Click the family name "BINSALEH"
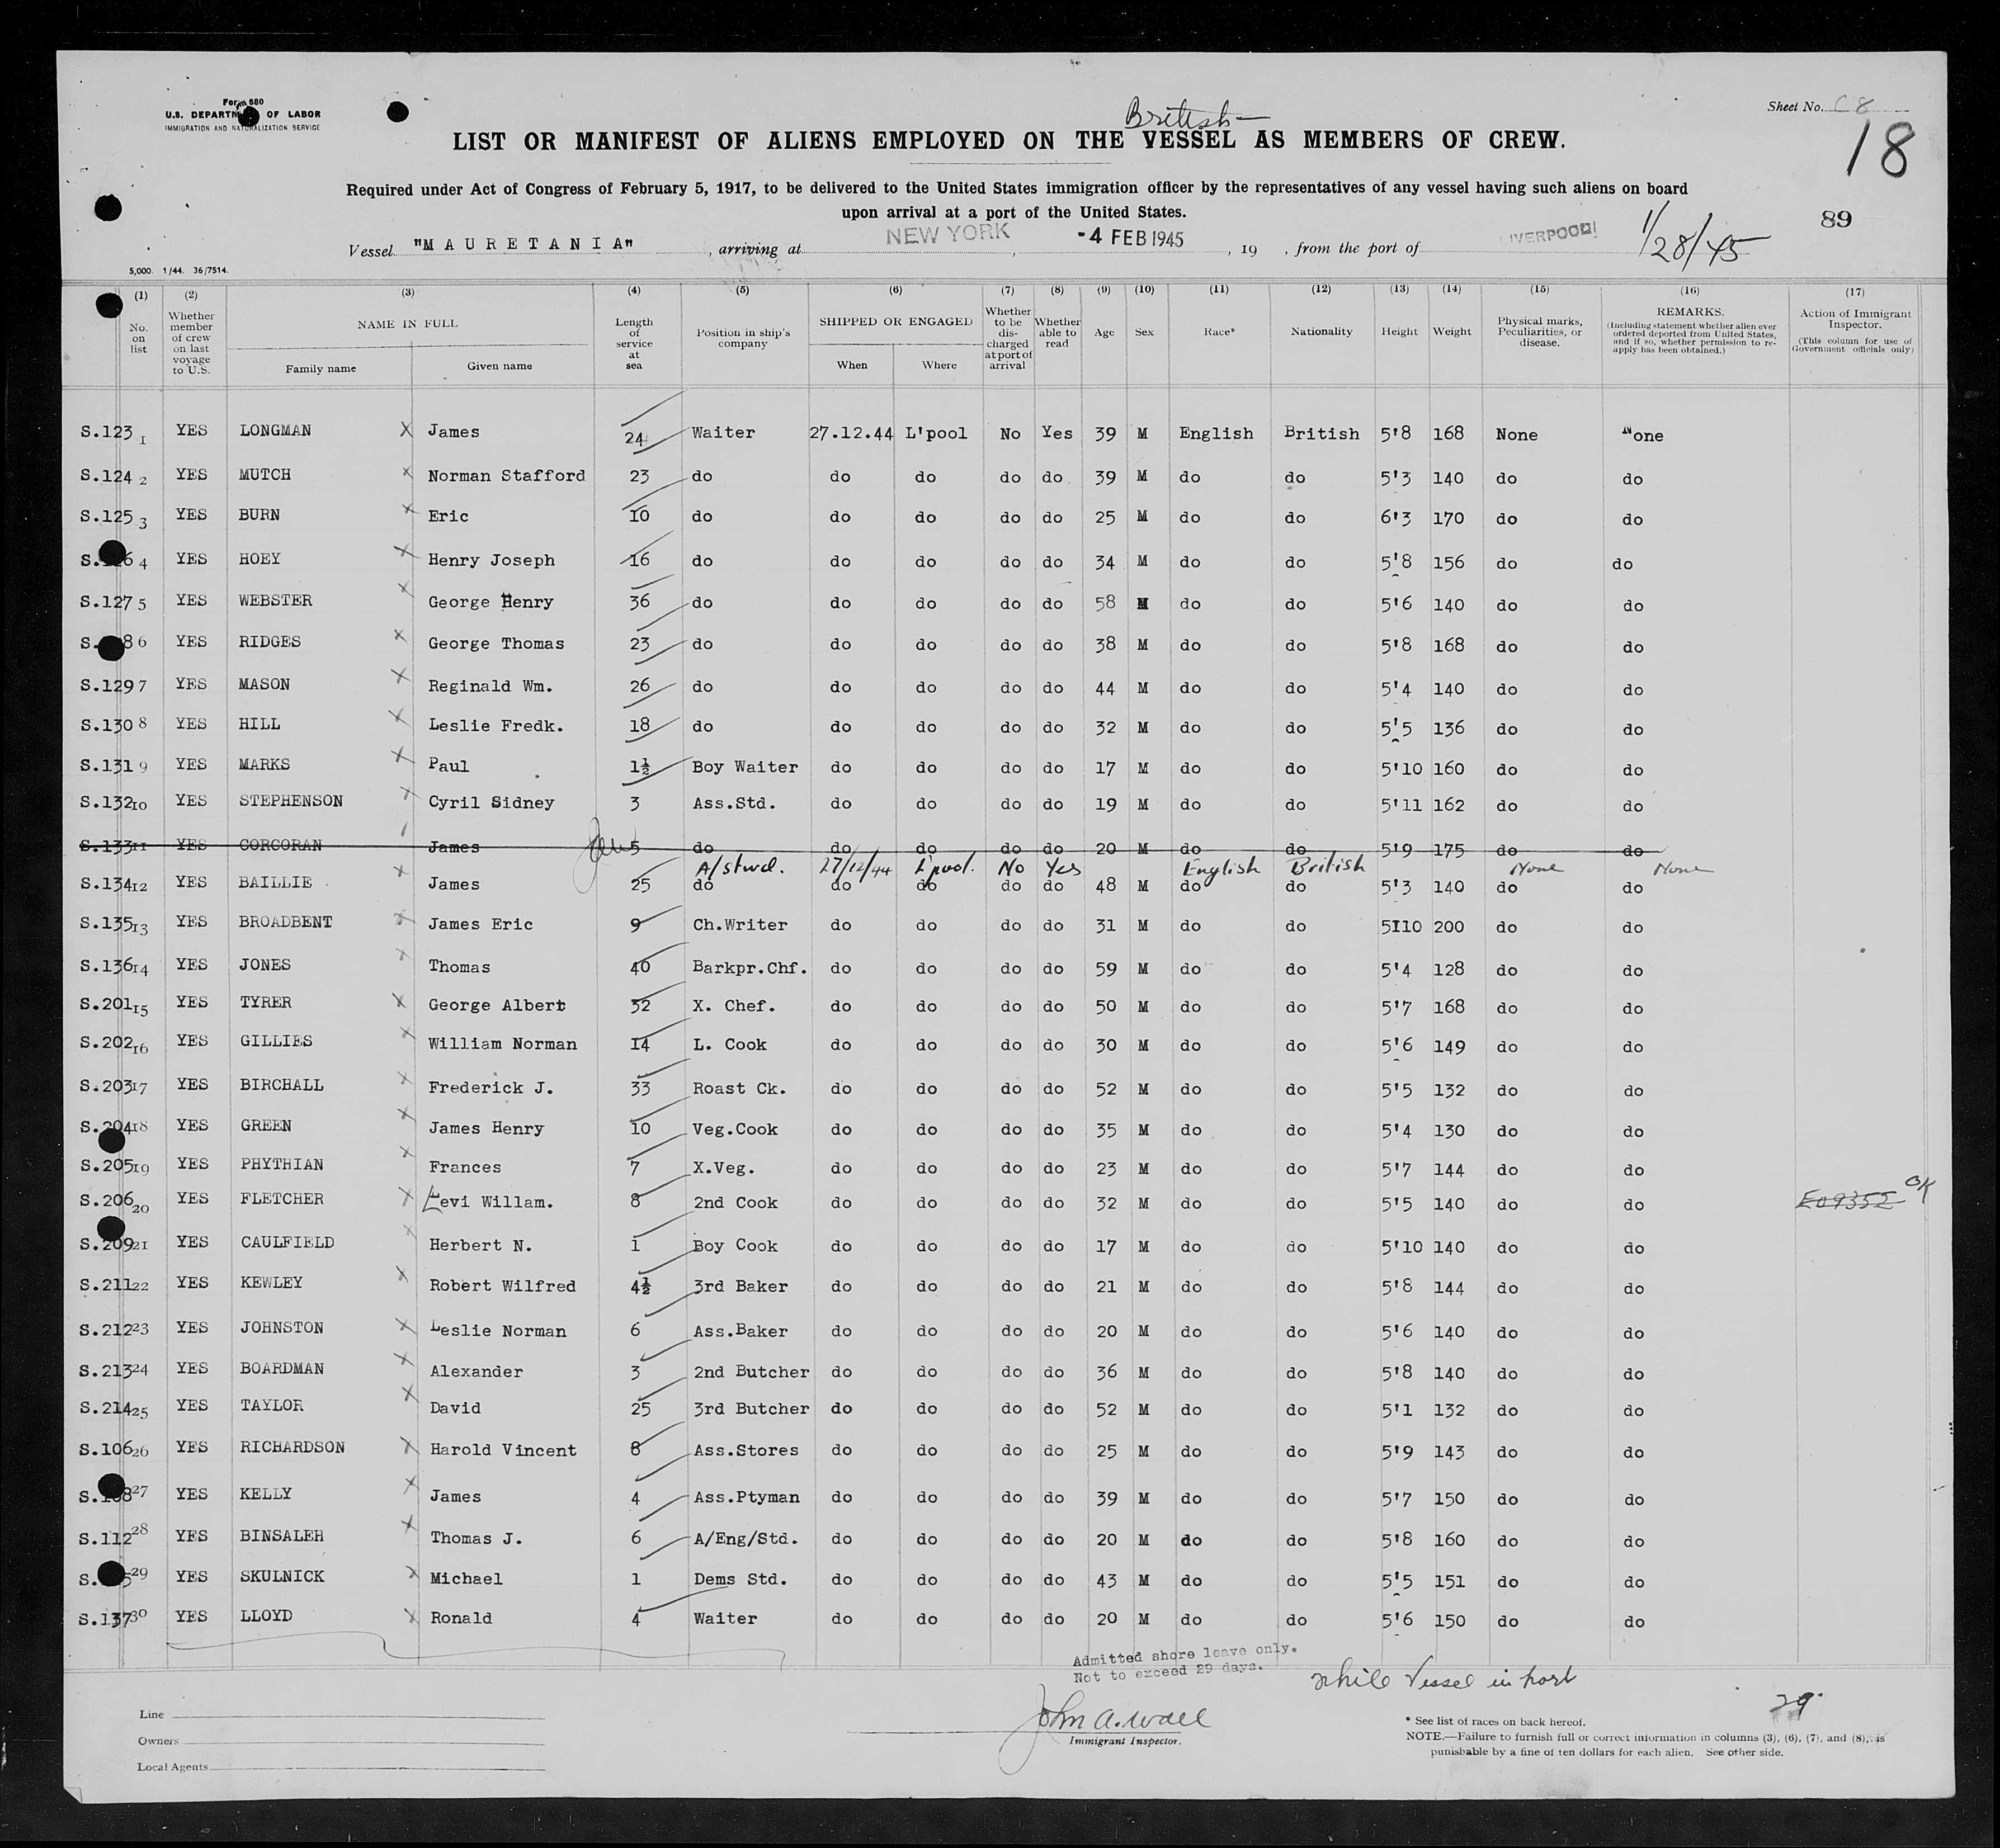The height and width of the screenshot is (1848, 2000). (x=281, y=1535)
